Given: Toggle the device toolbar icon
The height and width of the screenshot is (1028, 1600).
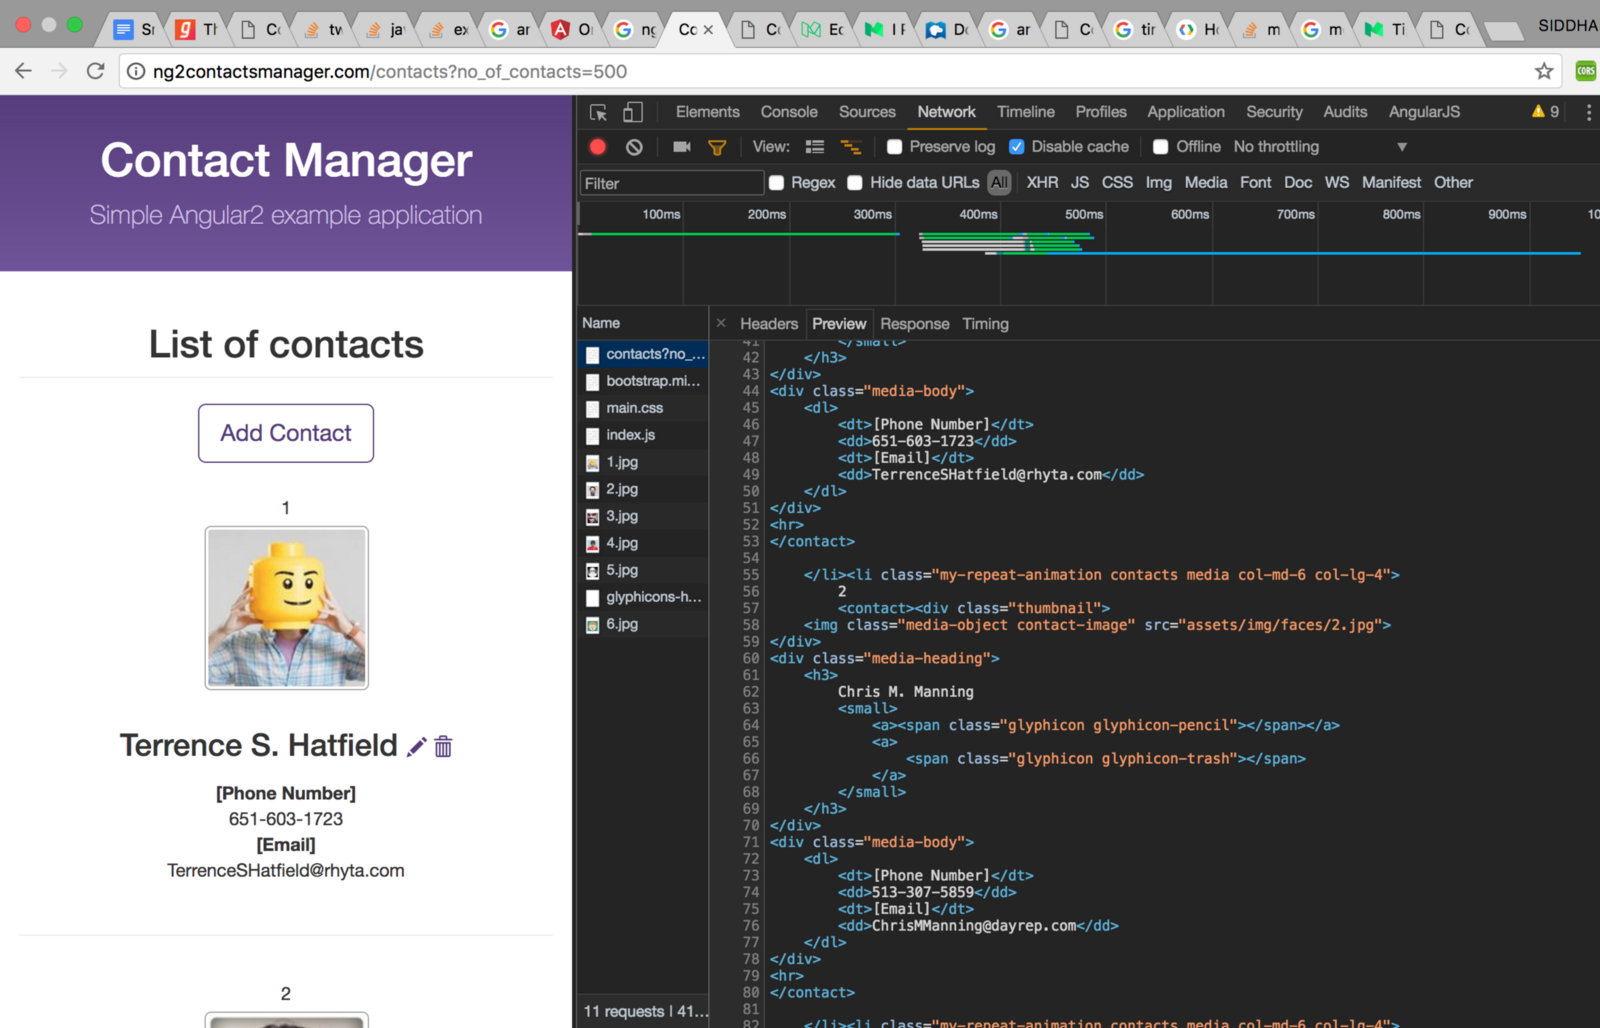Looking at the screenshot, I should pyautogui.click(x=633, y=112).
